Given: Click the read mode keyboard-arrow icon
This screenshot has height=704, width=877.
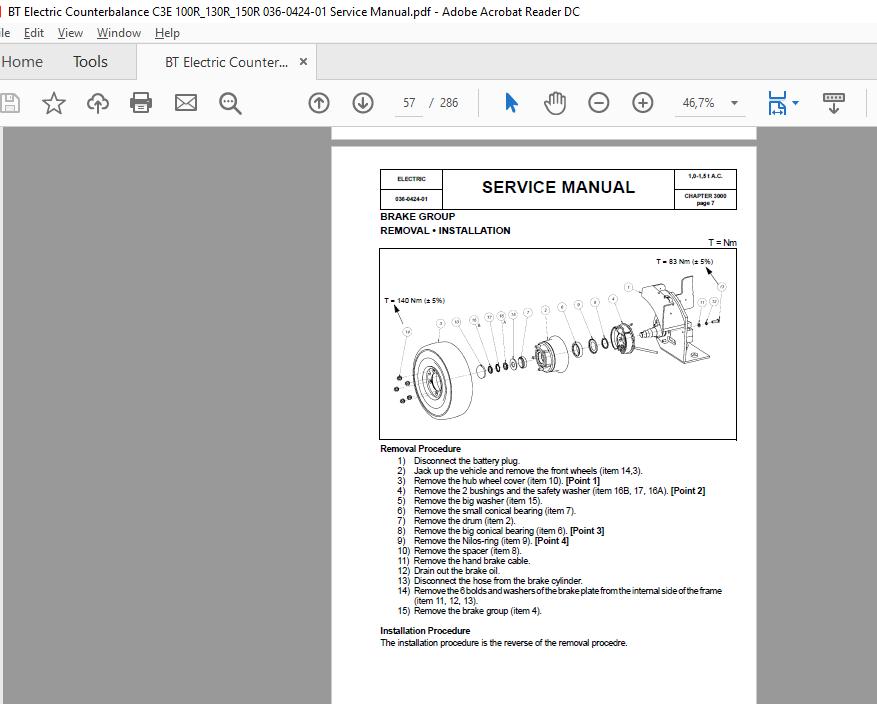Looking at the screenshot, I should pyautogui.click(x=833, y=103).
